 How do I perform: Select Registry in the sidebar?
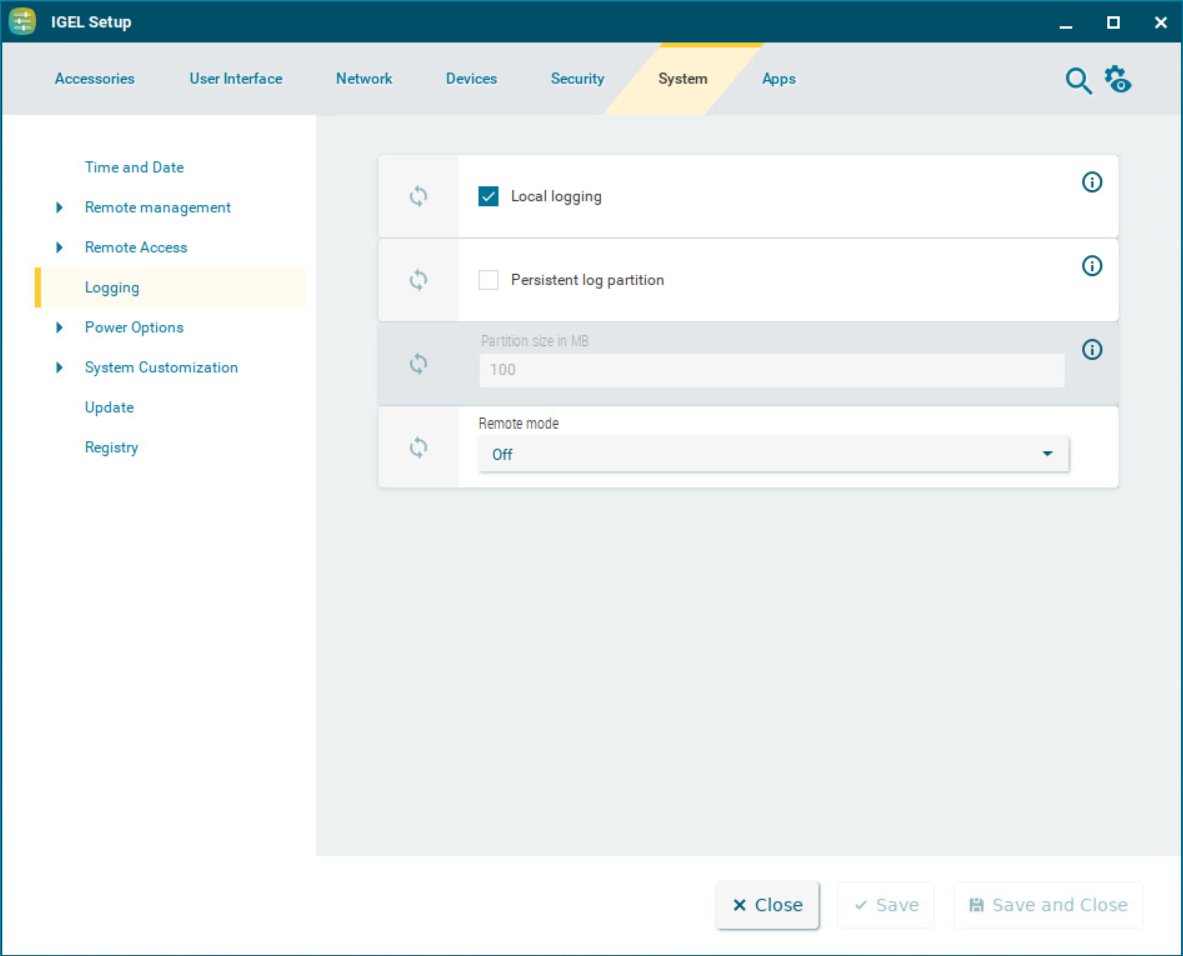(111, 448)
